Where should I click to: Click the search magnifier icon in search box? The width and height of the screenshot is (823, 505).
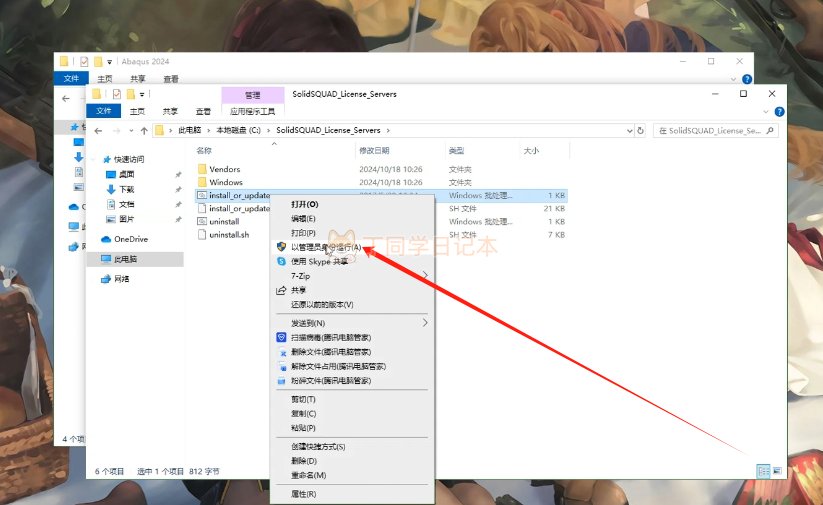[769, 131]
